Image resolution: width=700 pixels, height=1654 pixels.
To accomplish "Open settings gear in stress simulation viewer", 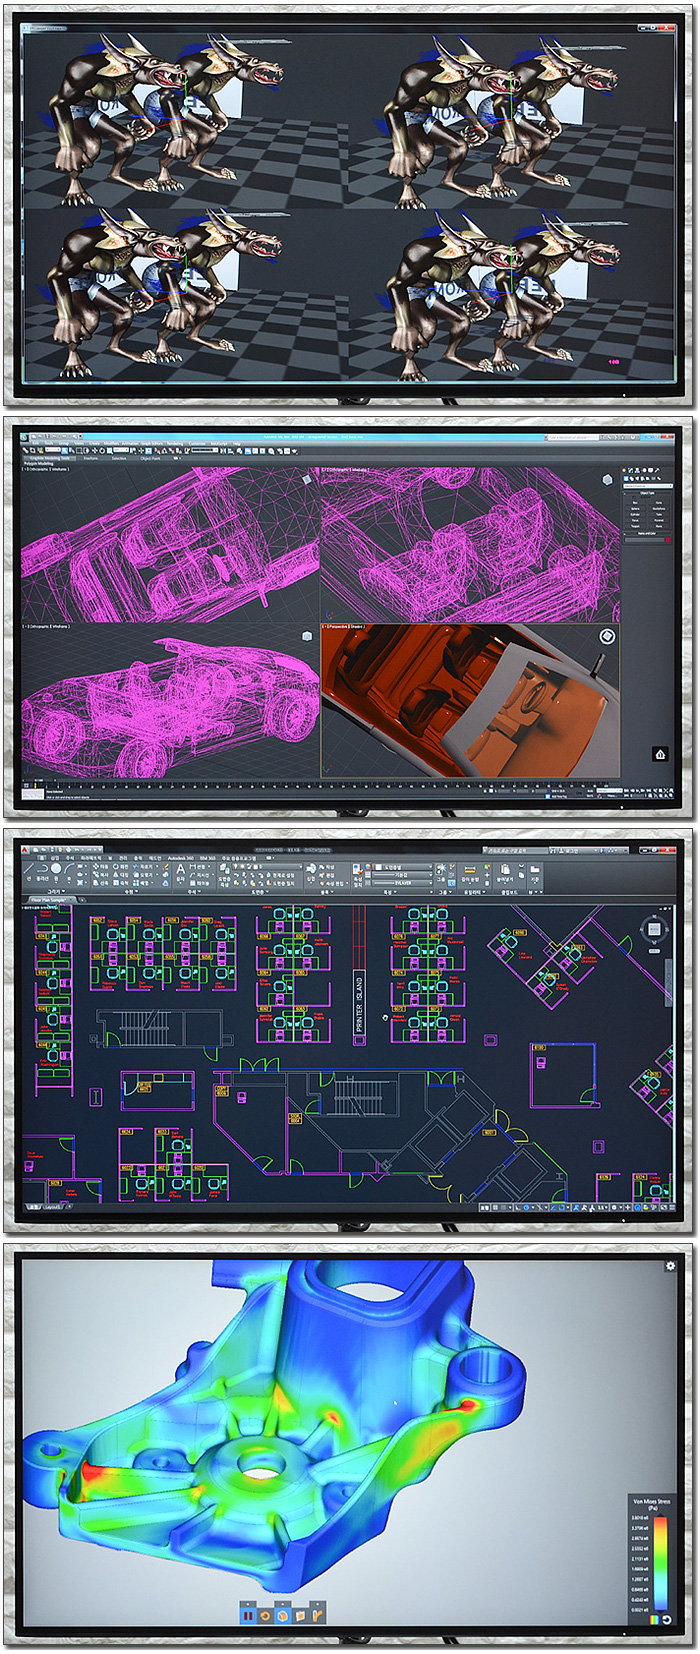I will point(670,1266).
